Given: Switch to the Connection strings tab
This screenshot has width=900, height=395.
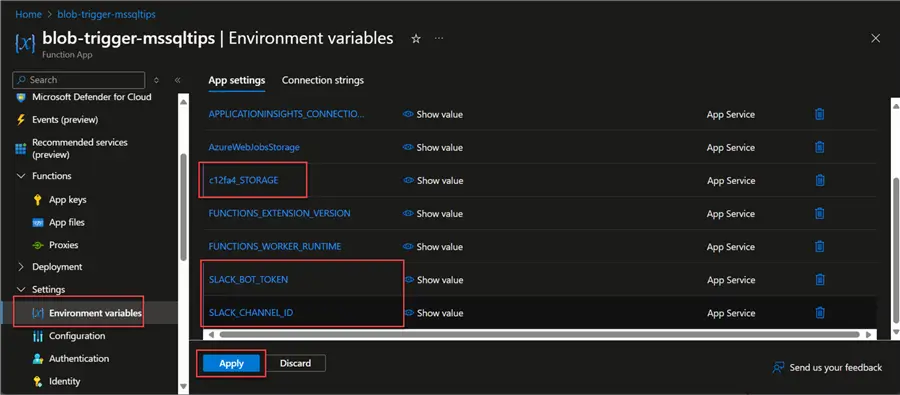Looking at the screenshot, I should (323, 80).
